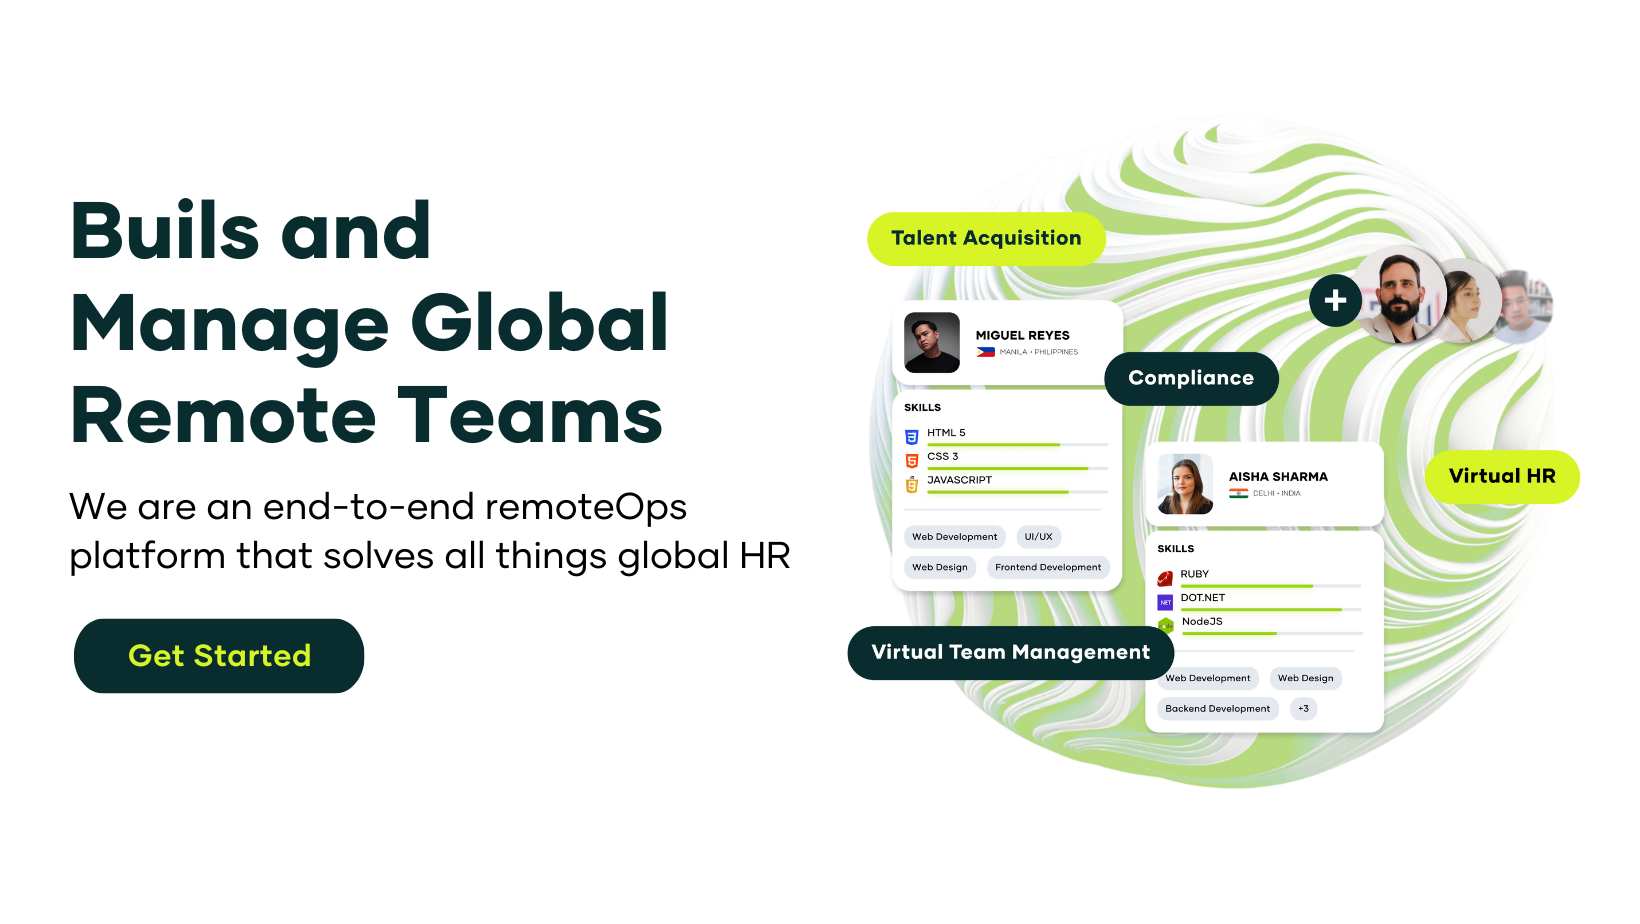1640x924 pixels.
Task: Select the JavaScript skill icon
Action: 911,482
